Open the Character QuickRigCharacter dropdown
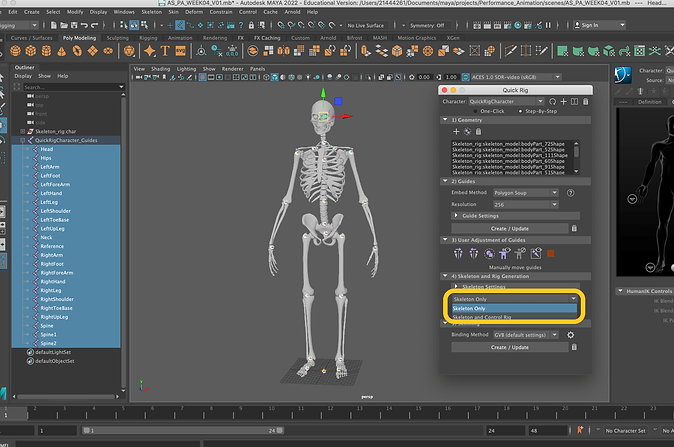The width and height of the screenshot is (674, 447). (506, 101)
